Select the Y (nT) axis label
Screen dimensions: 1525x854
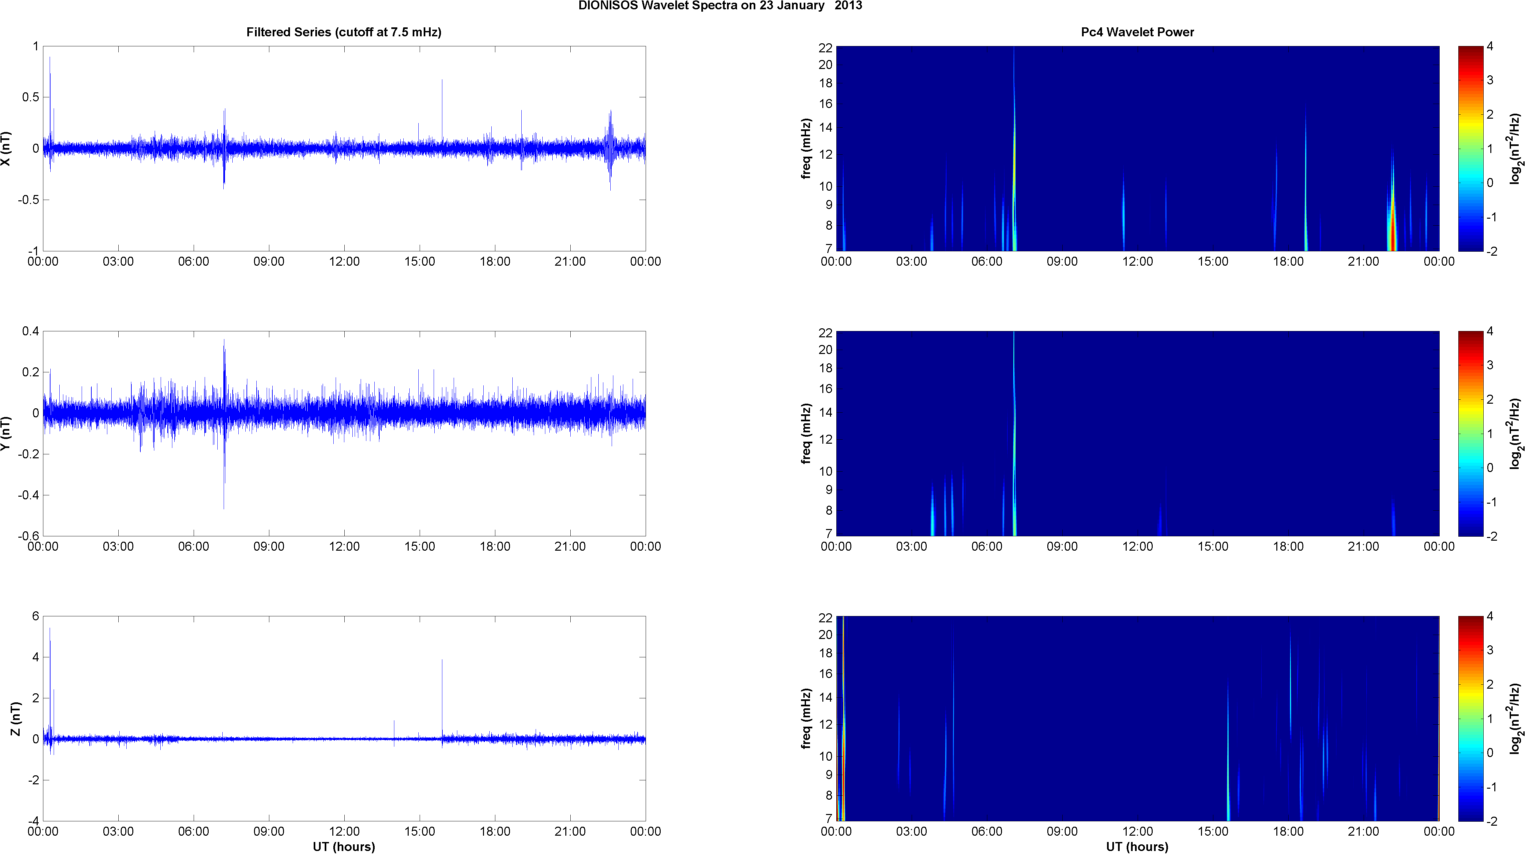pos(8,433)
